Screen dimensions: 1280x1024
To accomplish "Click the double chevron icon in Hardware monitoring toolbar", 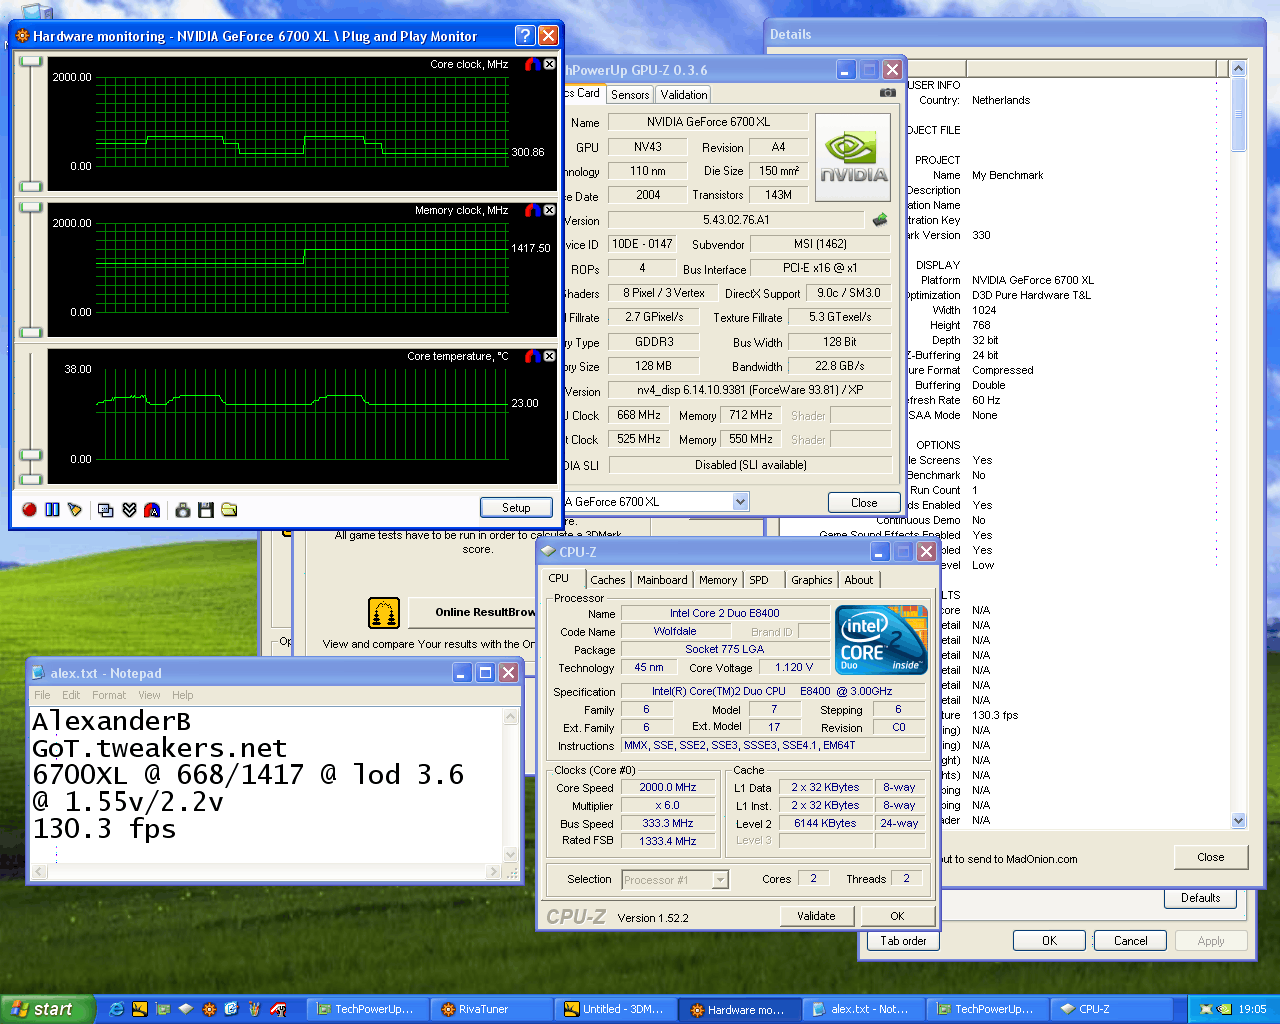I will (129, 510).
